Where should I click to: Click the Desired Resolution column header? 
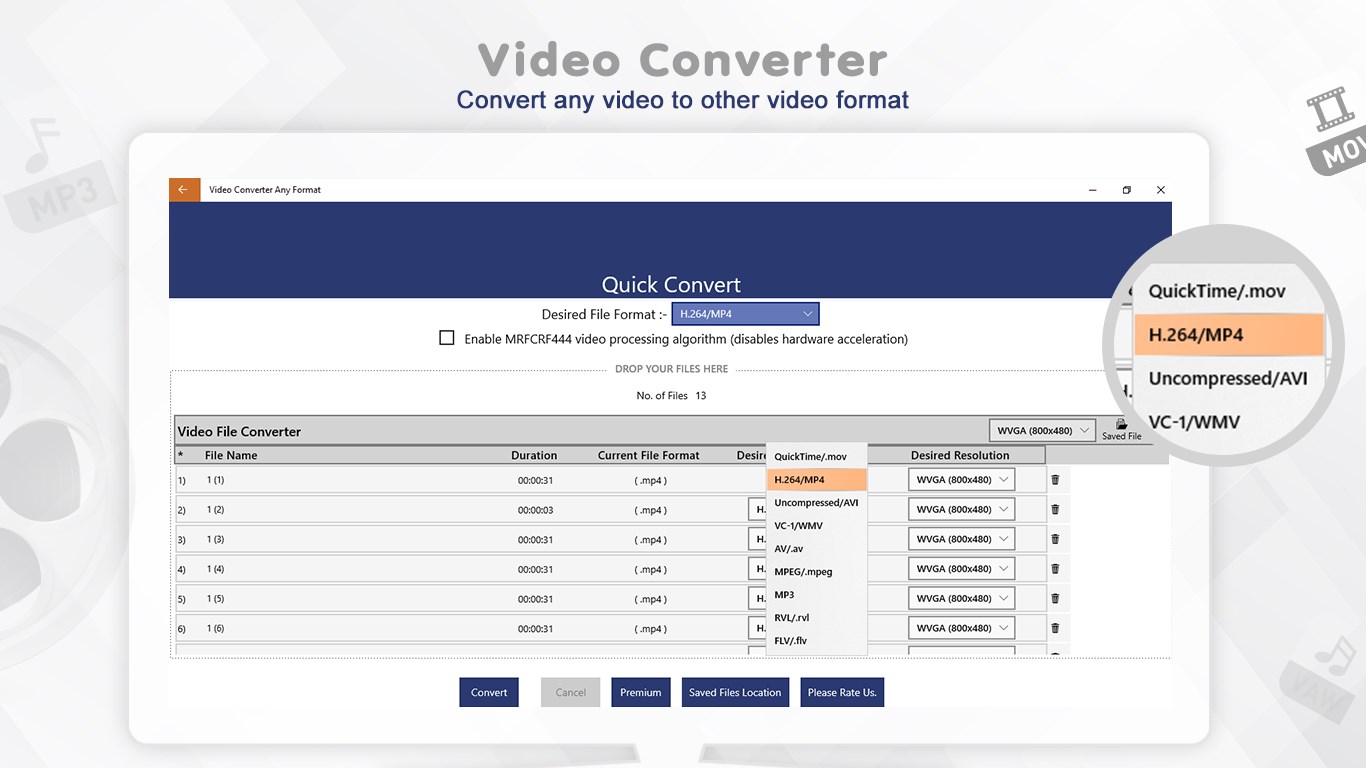[x=960, y=455]
